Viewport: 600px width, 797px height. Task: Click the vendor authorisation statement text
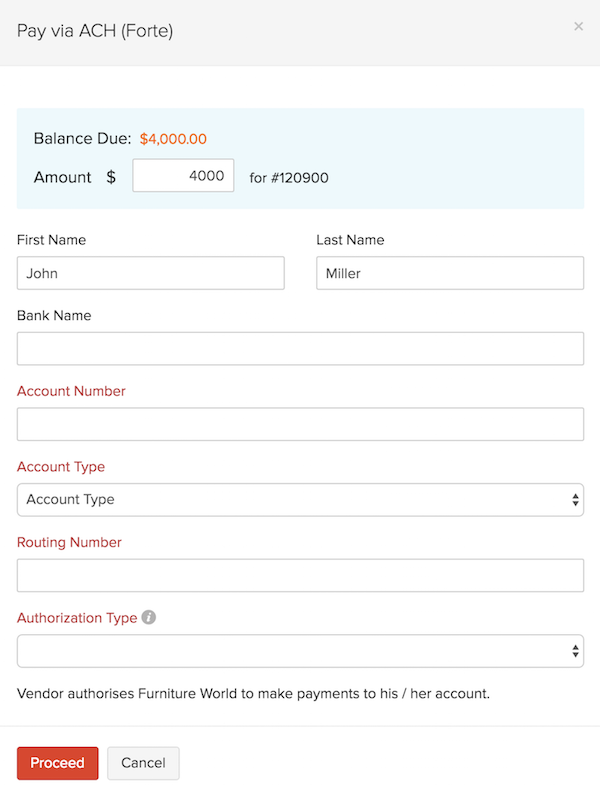pyautogui.click(x=253, y=692)
